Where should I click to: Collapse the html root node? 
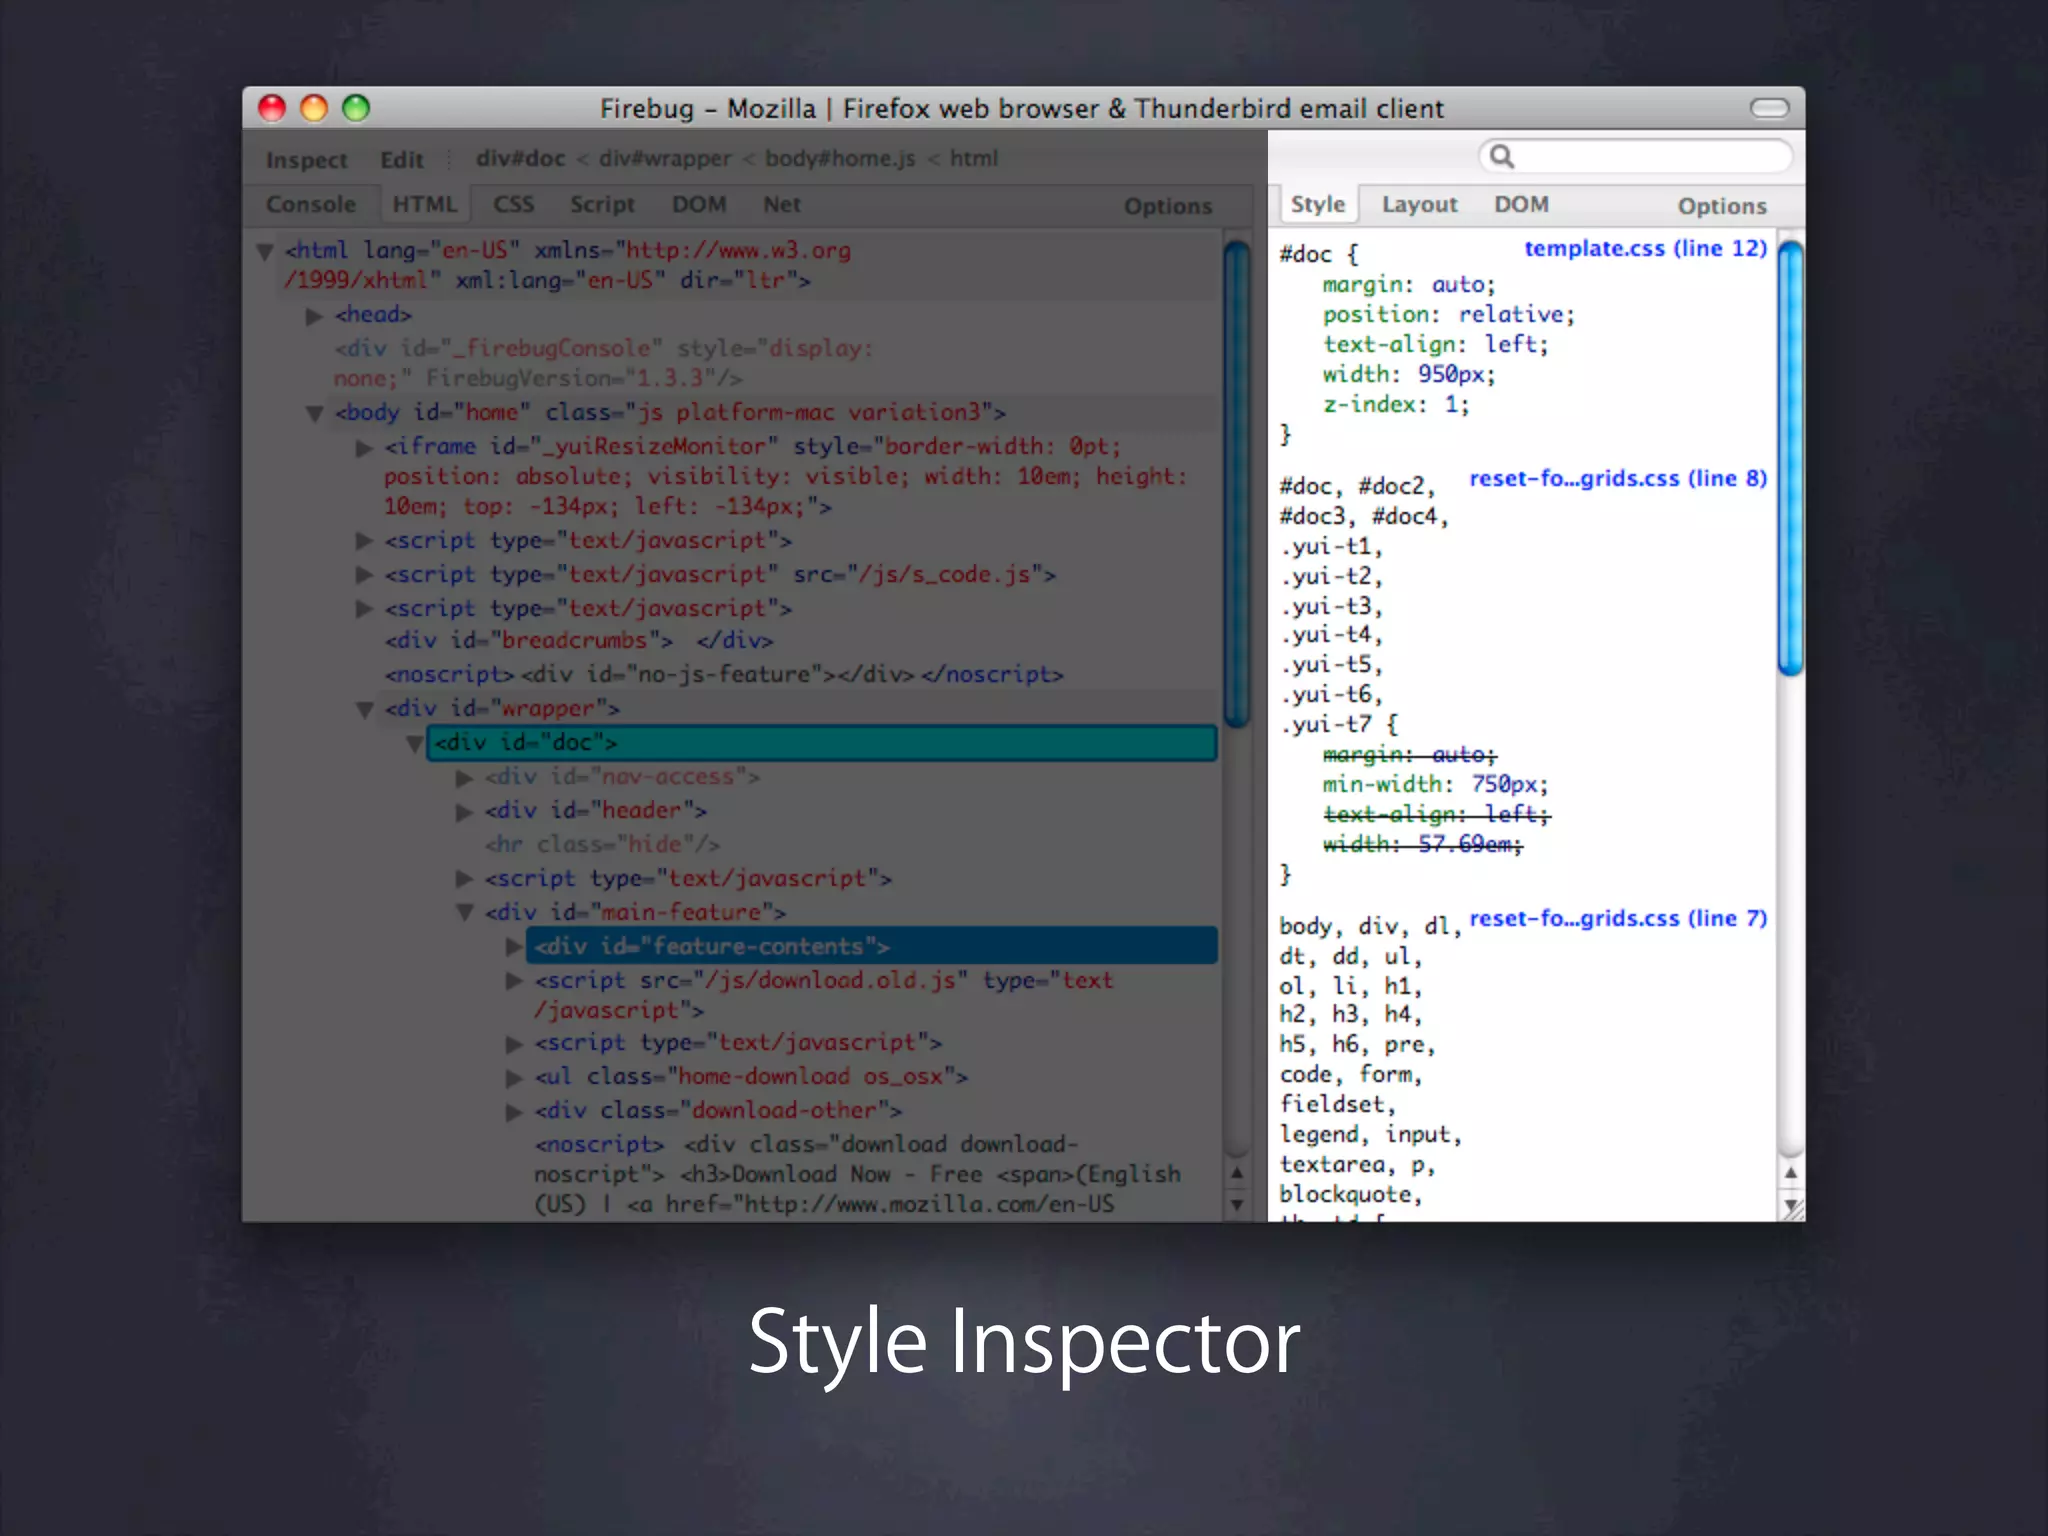[x=265, y=251]
